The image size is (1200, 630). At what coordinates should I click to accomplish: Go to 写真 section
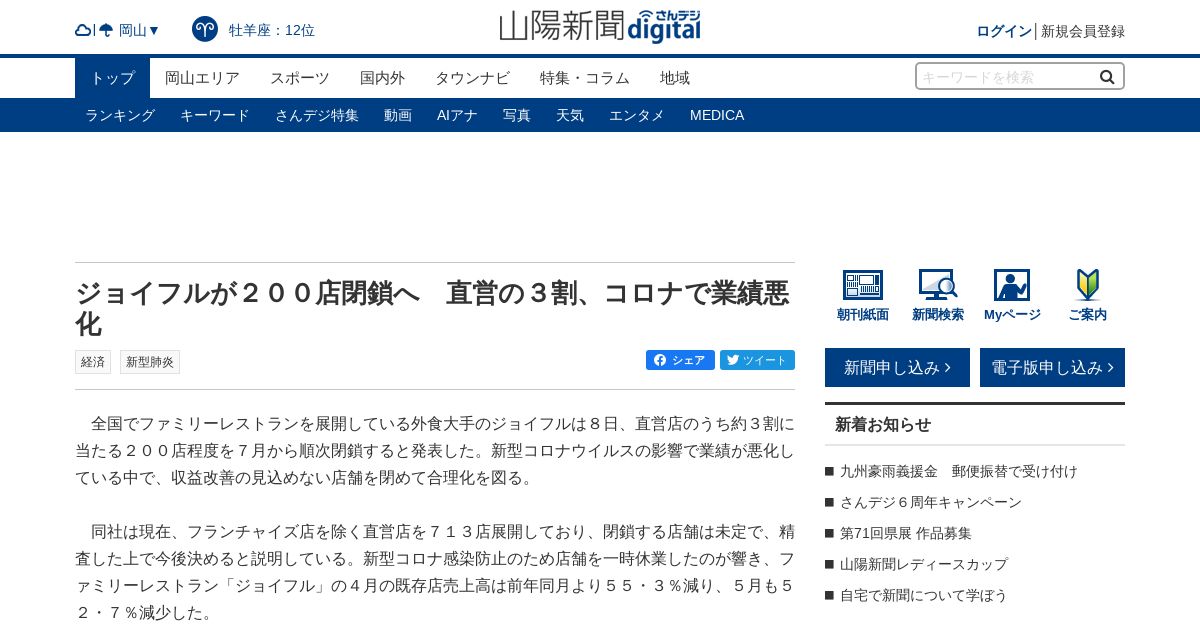click(x=517, y=115)
